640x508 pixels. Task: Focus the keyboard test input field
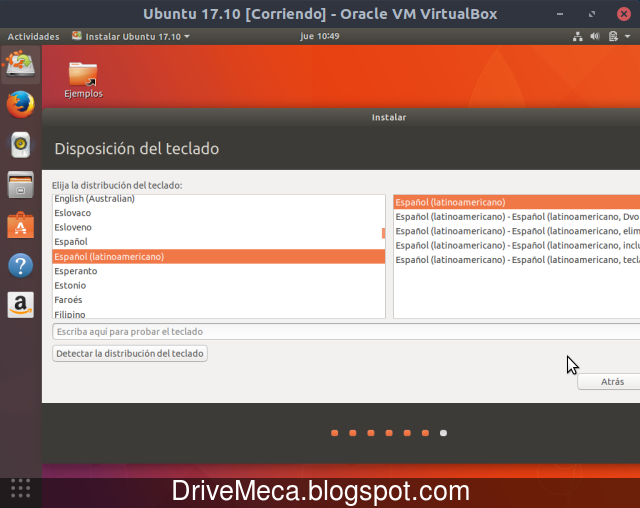point(346,331)
